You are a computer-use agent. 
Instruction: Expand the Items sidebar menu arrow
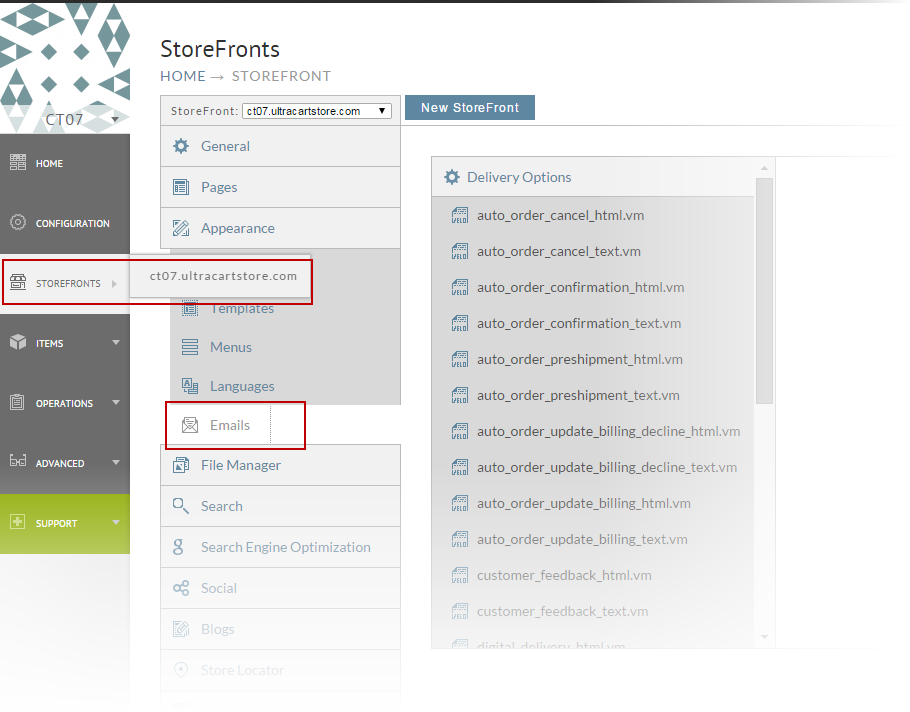click(x=115, y=342)
